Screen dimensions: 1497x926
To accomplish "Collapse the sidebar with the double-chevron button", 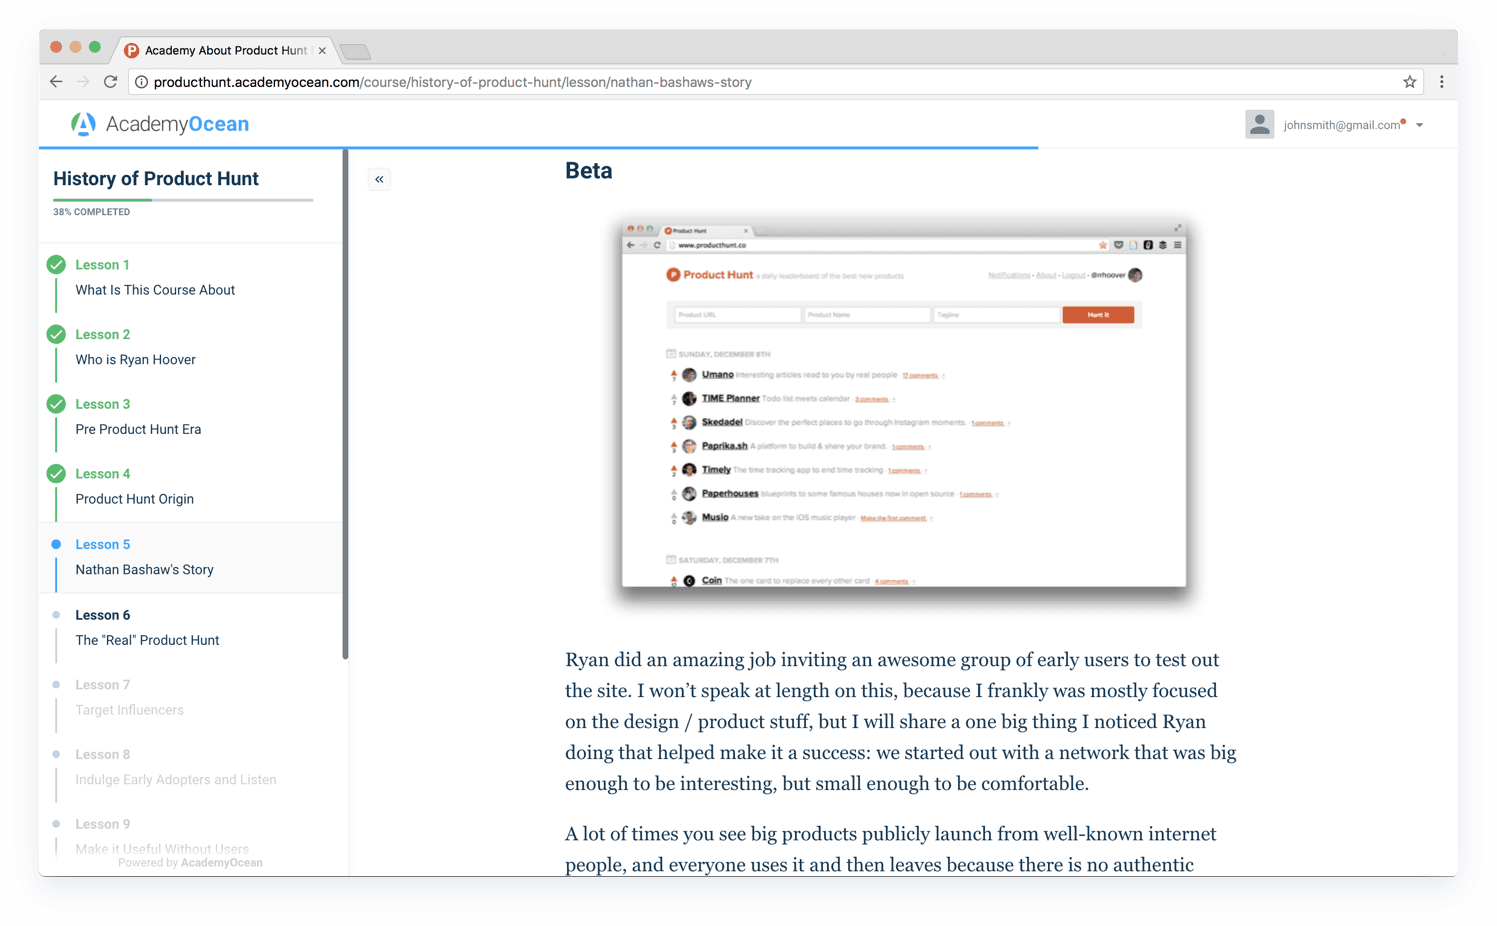I will point(379,179).
